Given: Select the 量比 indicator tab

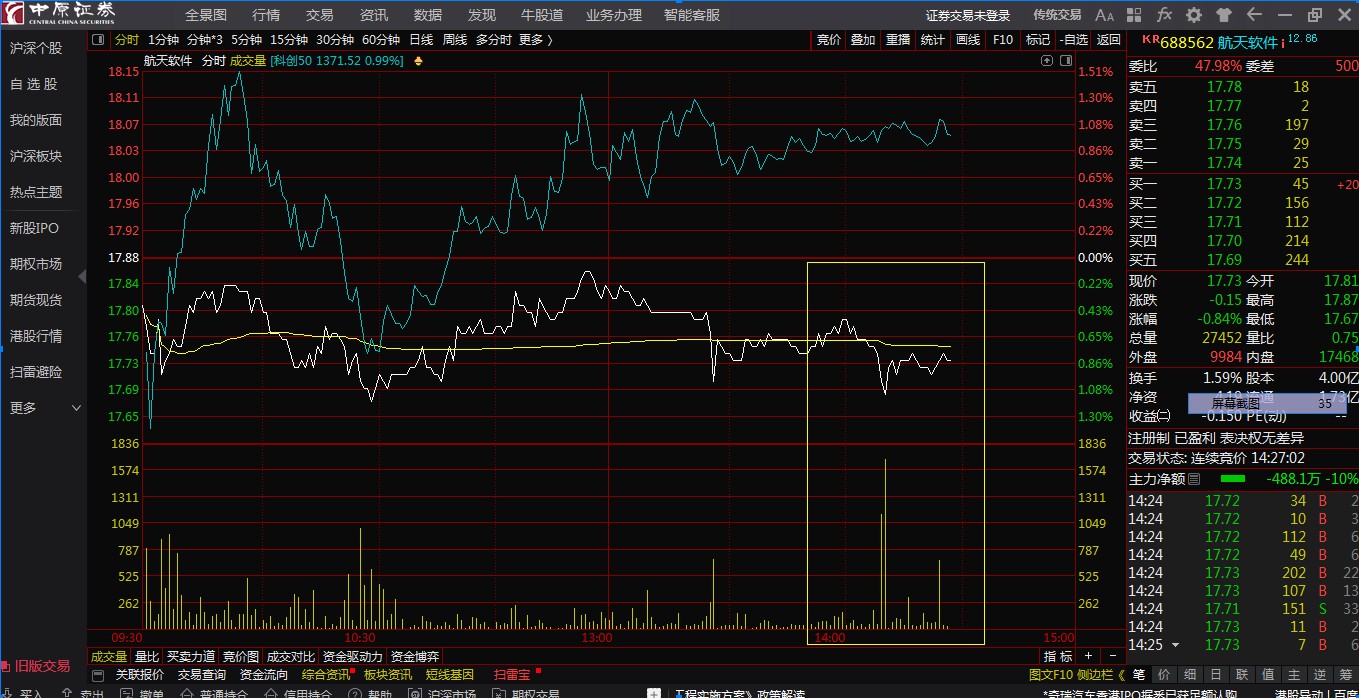Looking at the screenshot, I should pyautogui.click(x=147, y=657).
